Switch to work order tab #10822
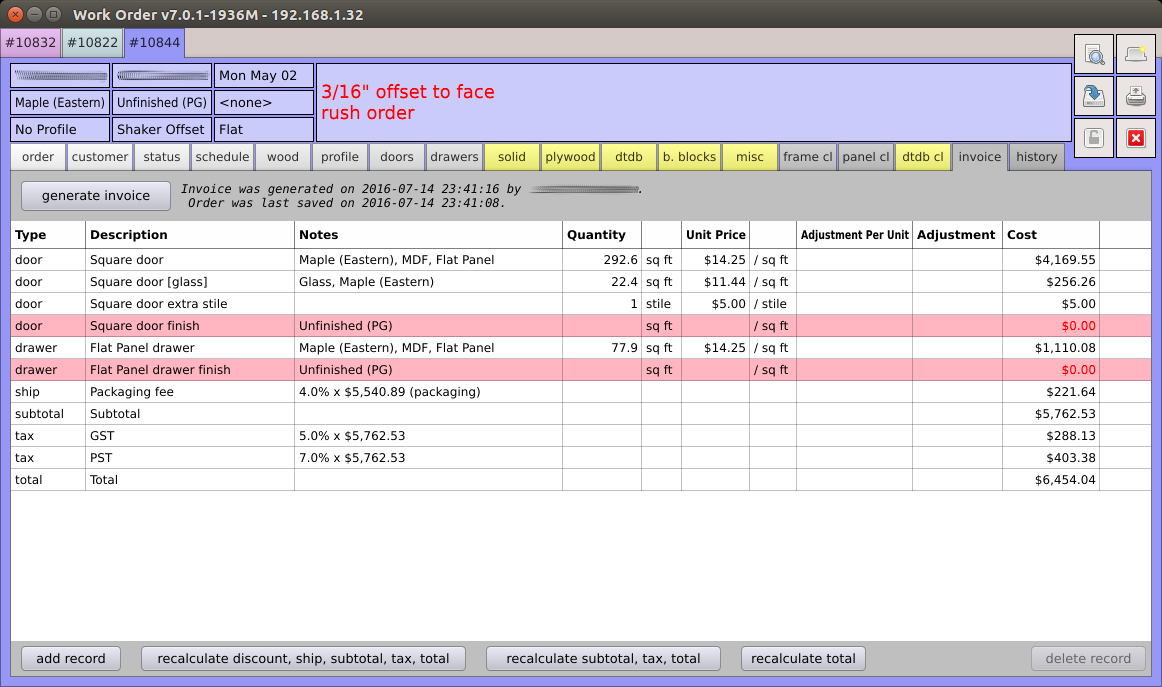 (92, 43)
